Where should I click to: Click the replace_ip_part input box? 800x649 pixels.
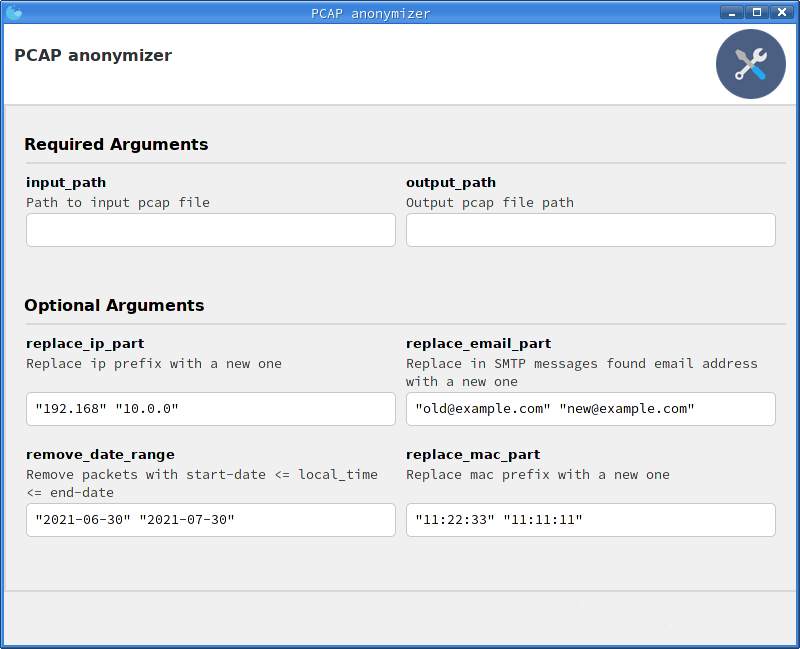coord(211,409)
